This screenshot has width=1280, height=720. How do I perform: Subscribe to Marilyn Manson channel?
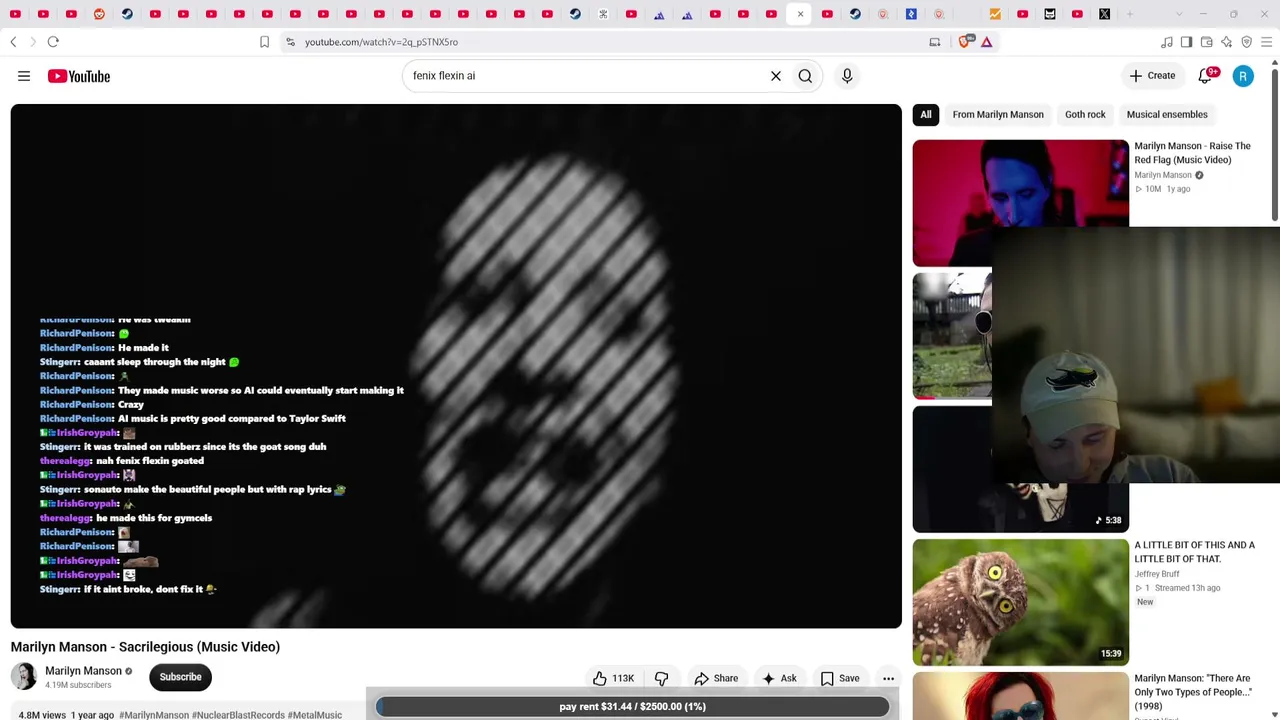[x=180, y=677]
